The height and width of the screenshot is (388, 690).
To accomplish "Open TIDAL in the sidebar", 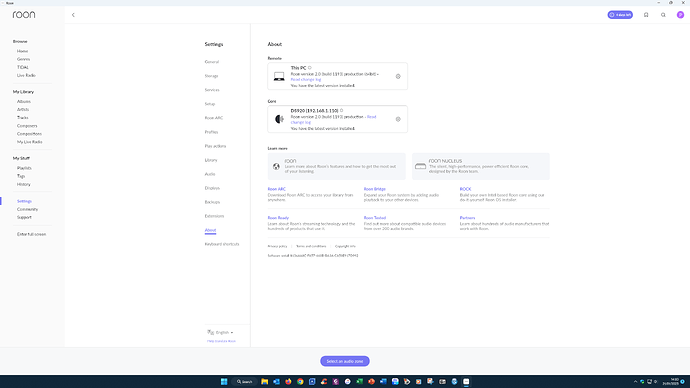I will (x=23, y=67).
